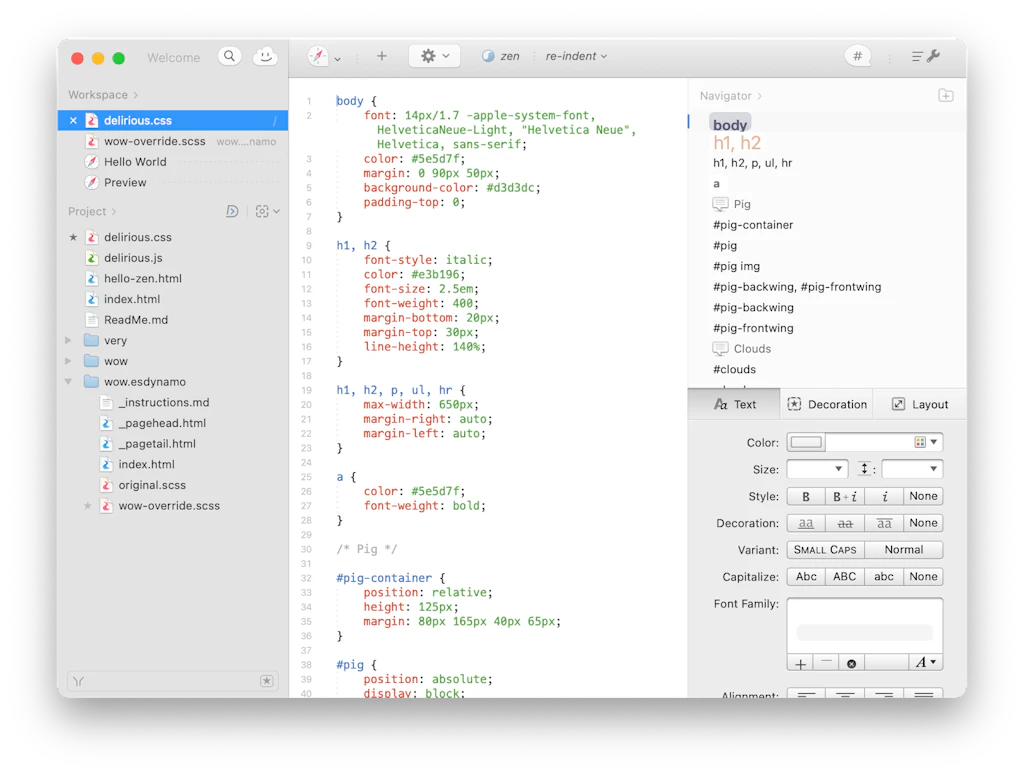The height and width of the screenshot is (774, 1024).
Task: Click the Font Family list field
Action: tap(865, 625)
